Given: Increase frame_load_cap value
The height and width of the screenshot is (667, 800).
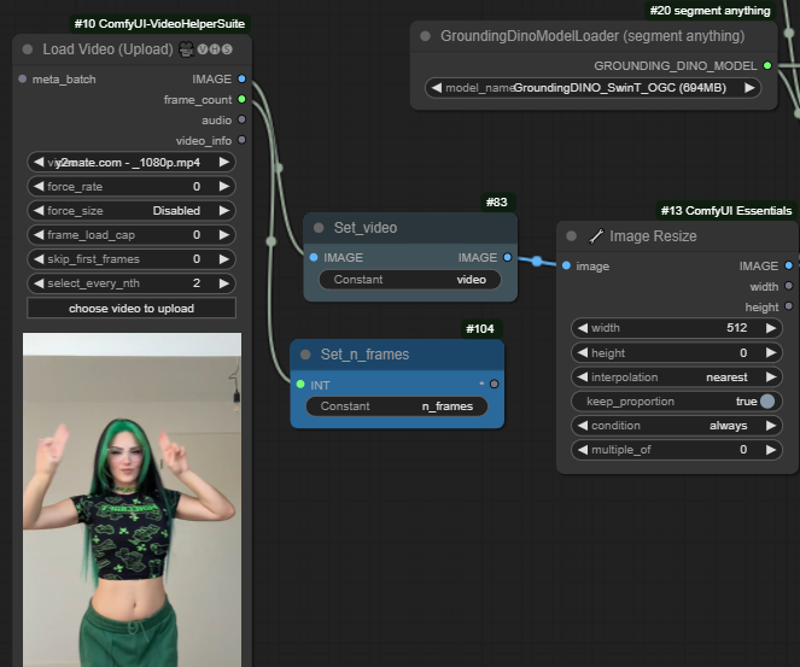Looking at the screenshot, I should tap(224, 235).
